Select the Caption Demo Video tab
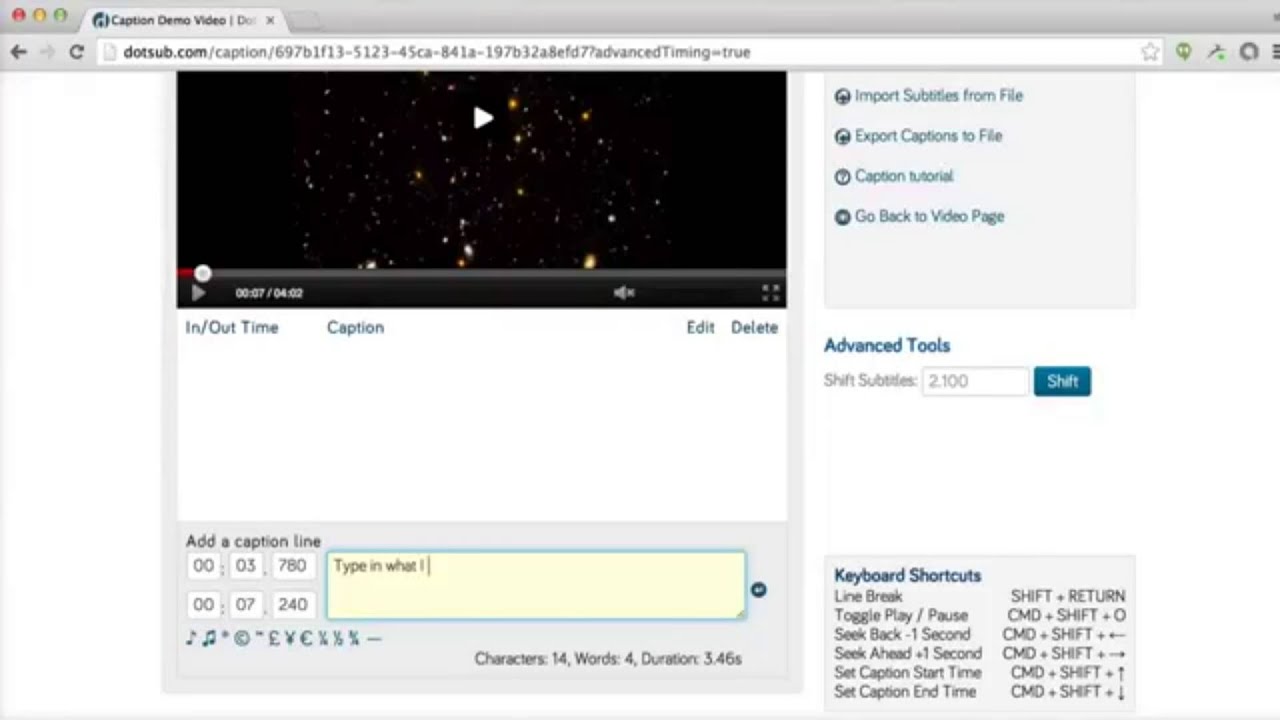1280x720 pixels. [182, 20]
